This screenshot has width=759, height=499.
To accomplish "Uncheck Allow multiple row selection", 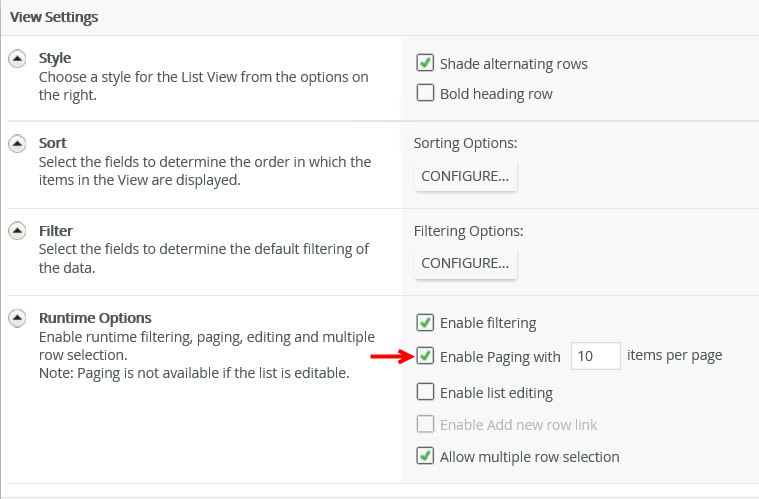I will (x=425, y=456).
